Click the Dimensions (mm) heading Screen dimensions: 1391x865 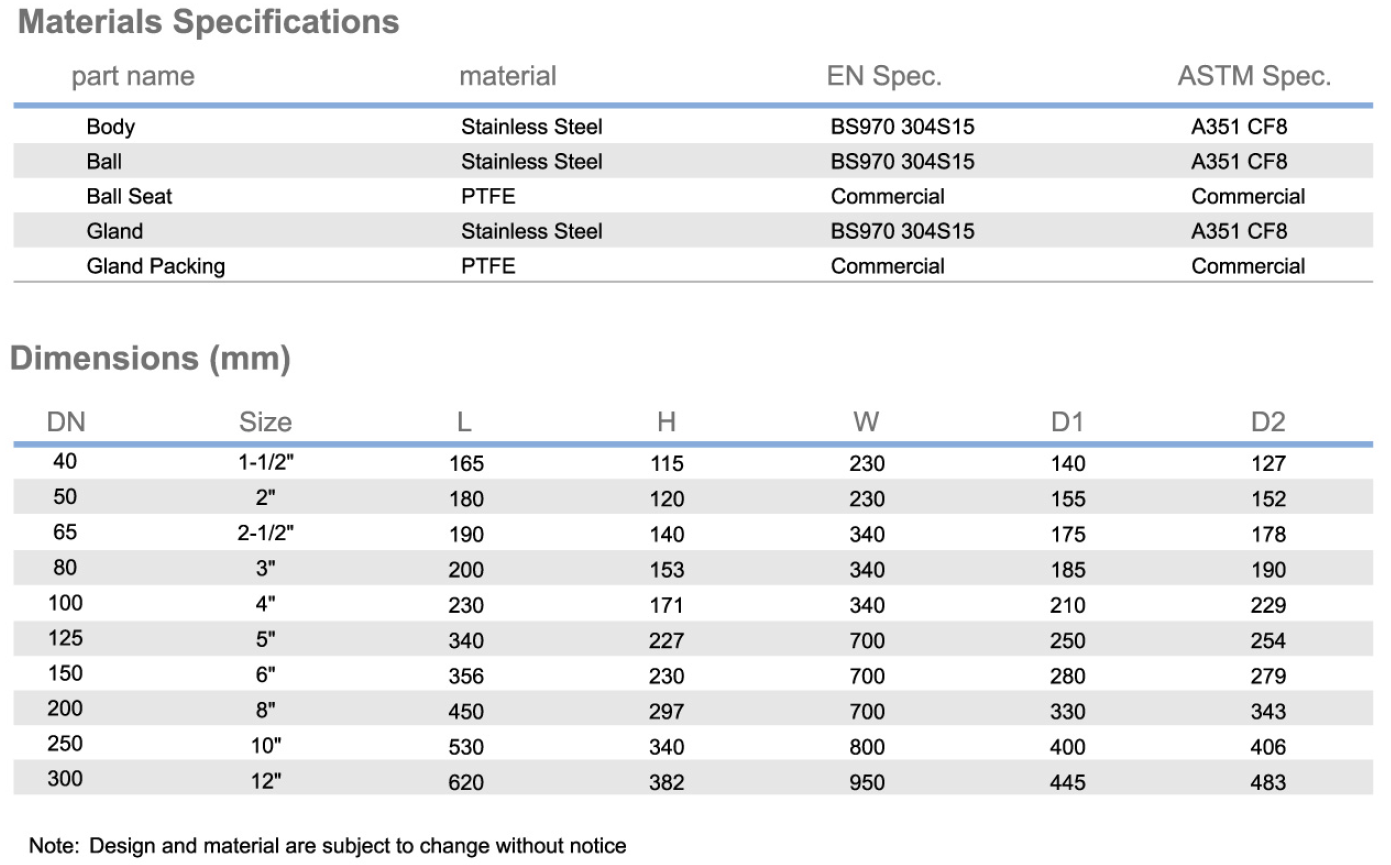150,359
